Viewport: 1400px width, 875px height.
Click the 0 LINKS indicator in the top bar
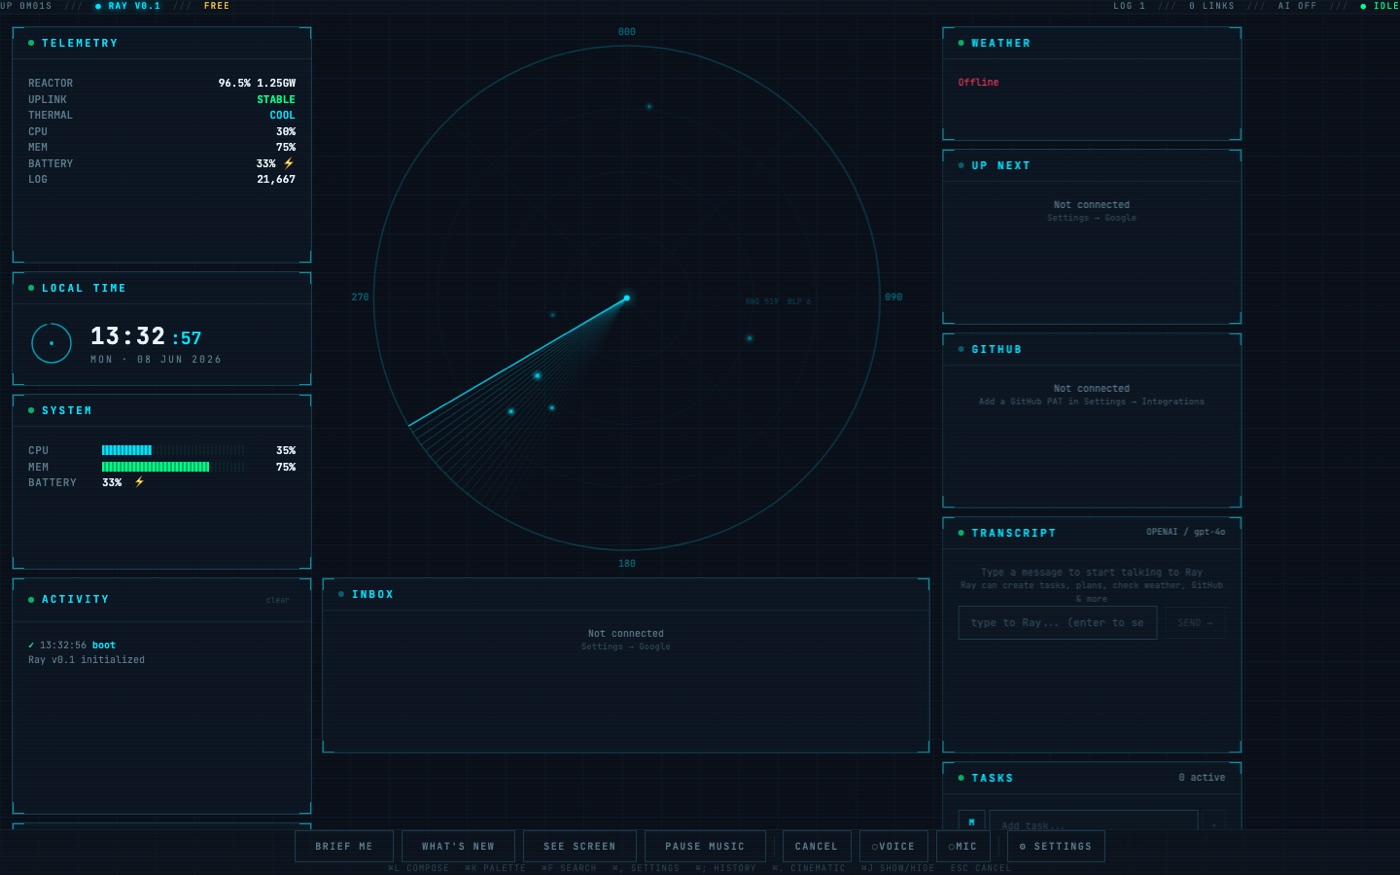pyautogui.click(x=1212, y=6)
